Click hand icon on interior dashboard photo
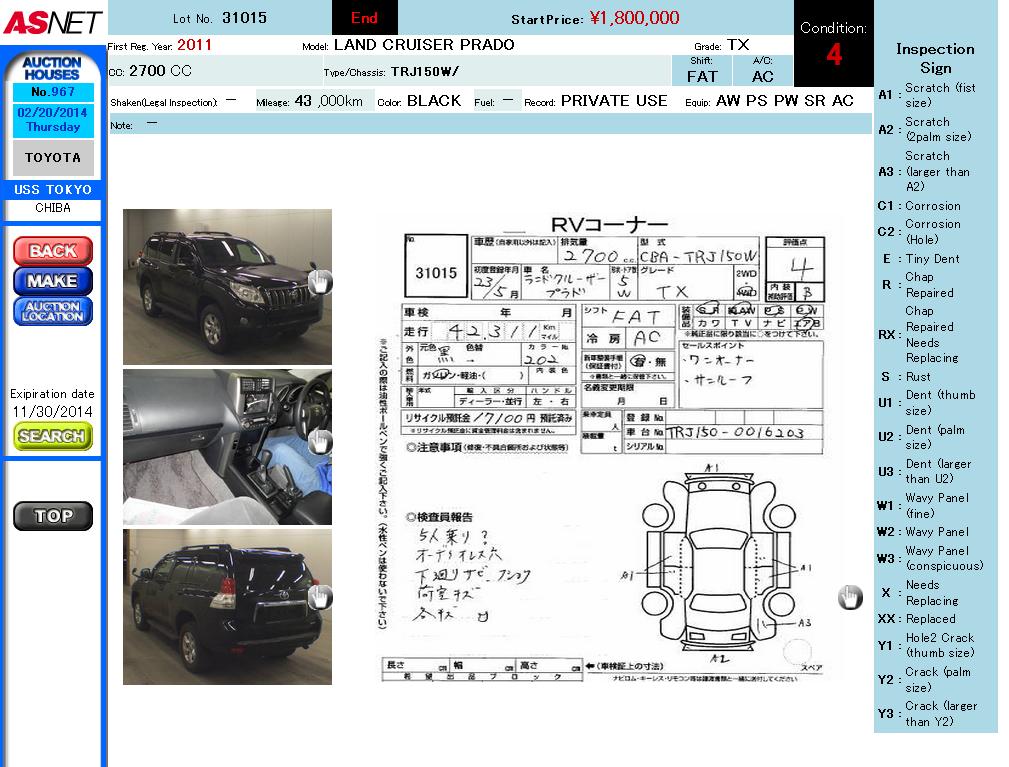This screenshot has width=1009, height=767. pyautogui.click(x=319, y=441)
